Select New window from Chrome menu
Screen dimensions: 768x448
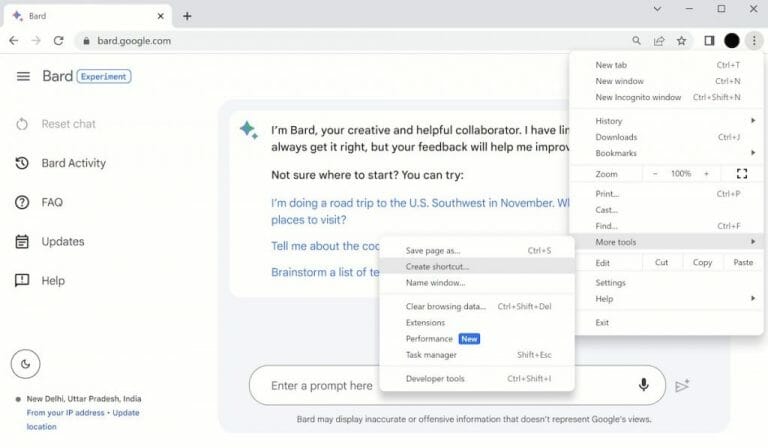[x=668, y=81]
